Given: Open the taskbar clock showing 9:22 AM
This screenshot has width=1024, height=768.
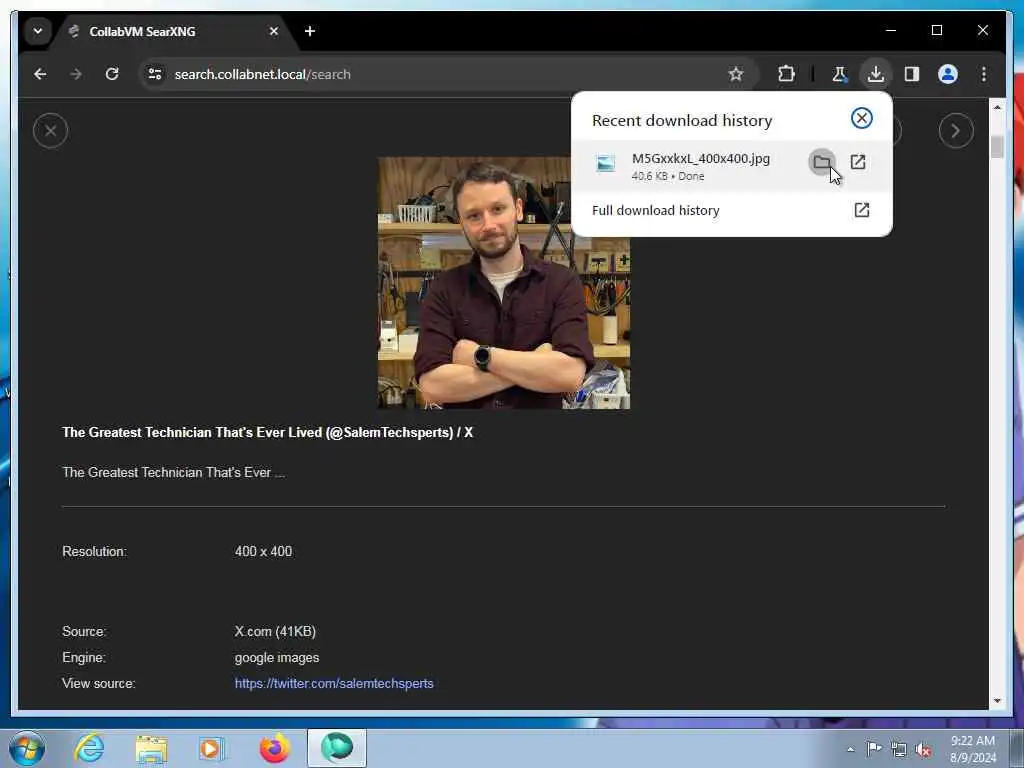Looking at the screenshot, I should click(973, 749).
